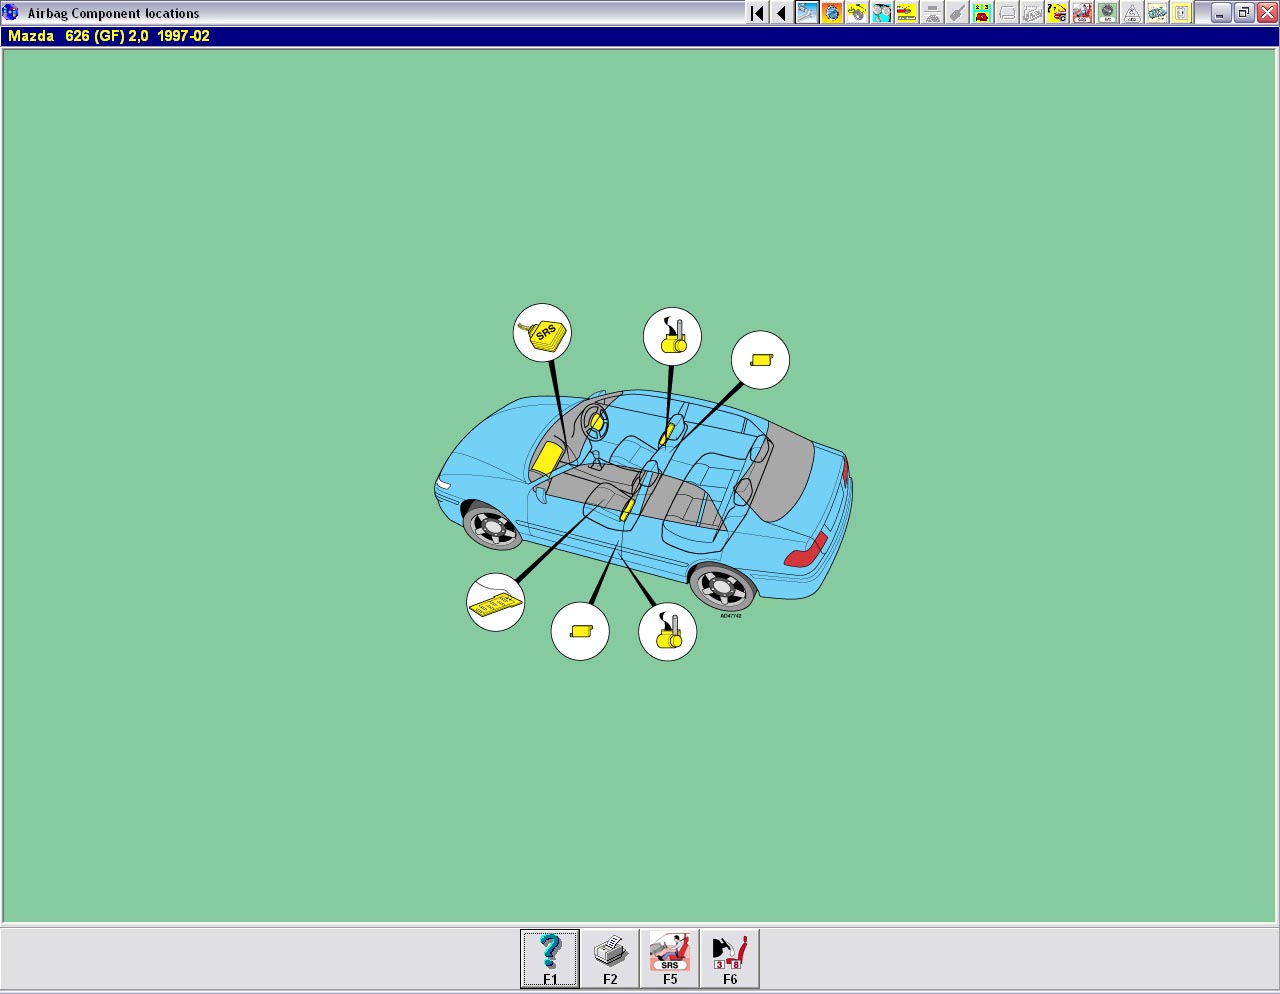Select the upper seat belt pretensioner callout

672,336
